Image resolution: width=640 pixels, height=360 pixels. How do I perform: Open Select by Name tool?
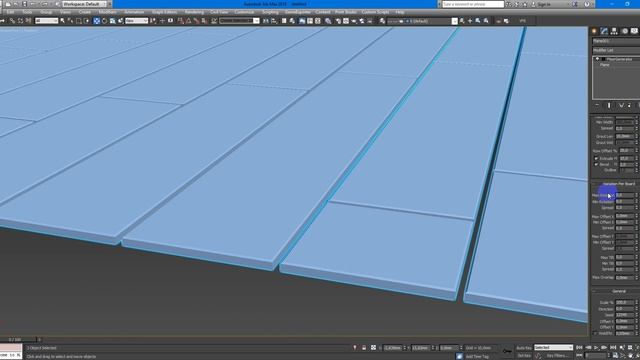71,21
